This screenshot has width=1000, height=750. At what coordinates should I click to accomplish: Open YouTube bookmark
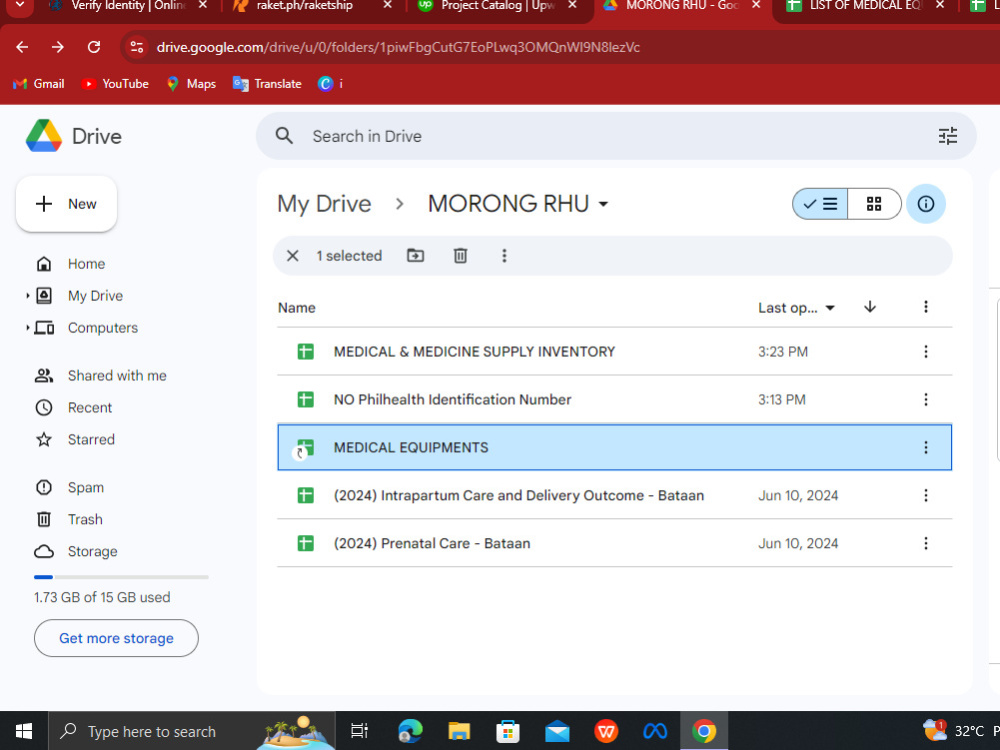(115, 84)
